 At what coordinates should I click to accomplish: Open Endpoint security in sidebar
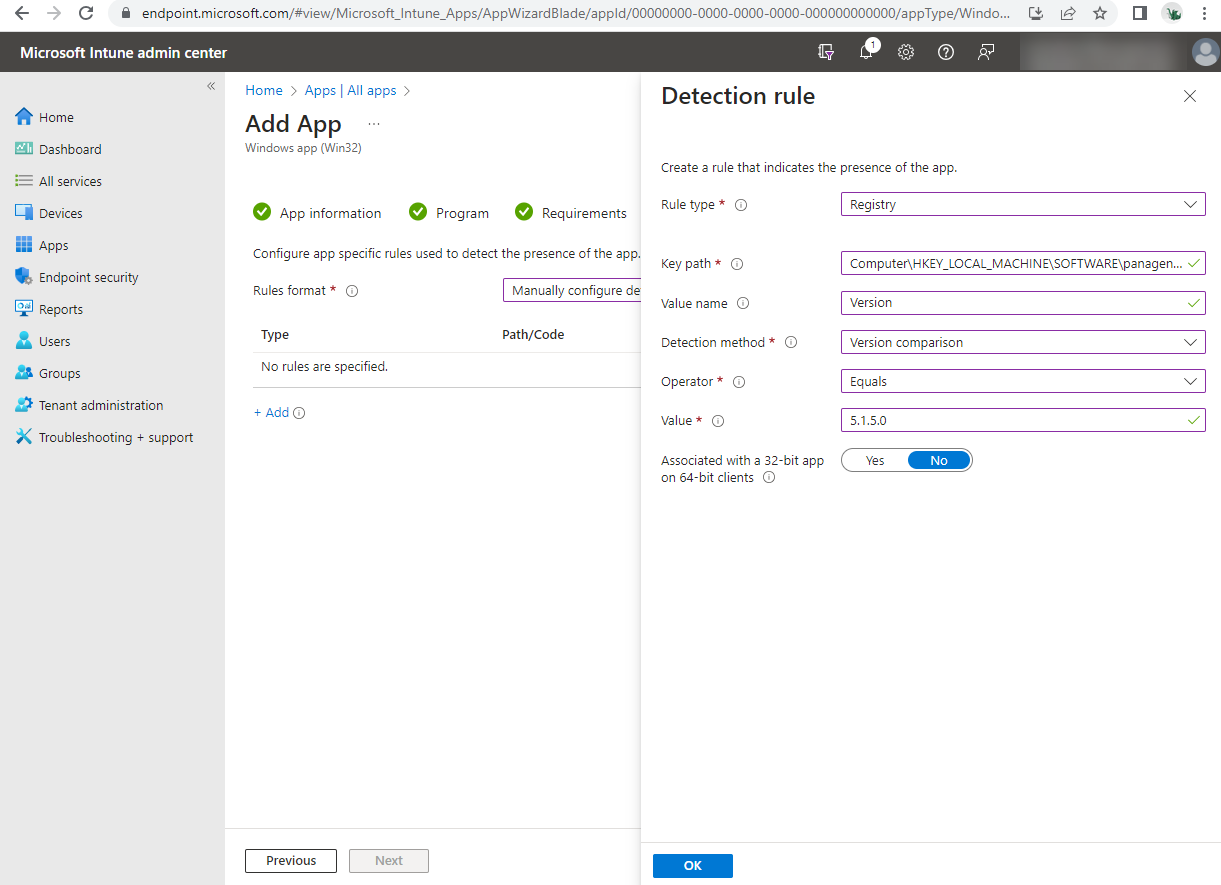pos(88,277)
